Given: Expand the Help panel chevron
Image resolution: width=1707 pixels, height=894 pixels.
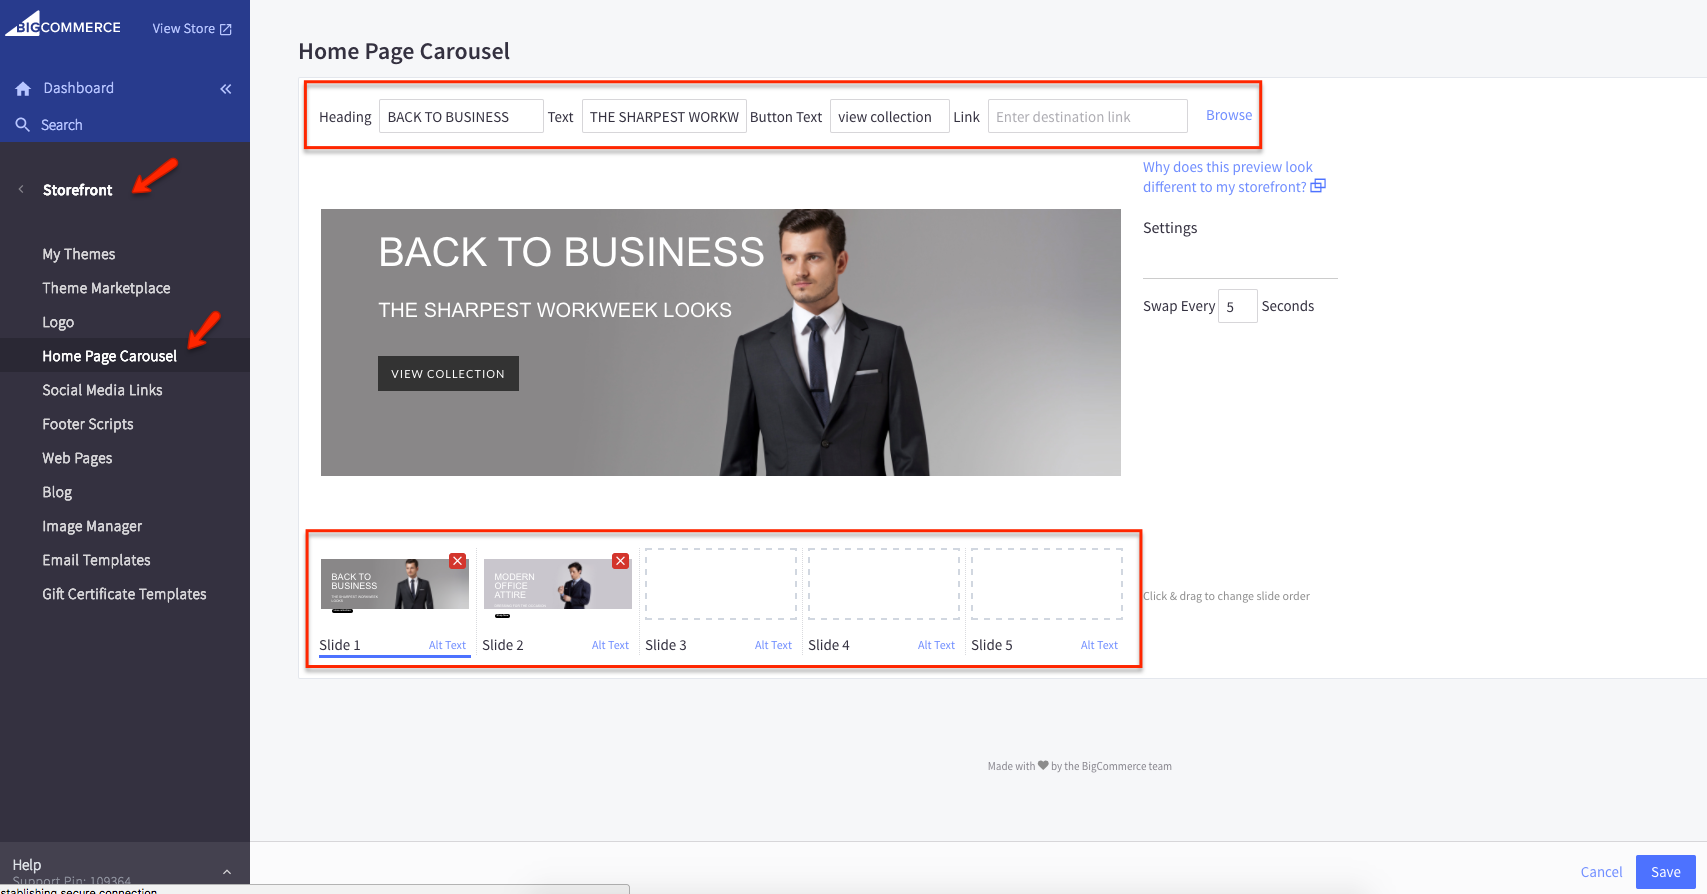Looking at the screenshot, I should pyautogui.click(x=227, y=871).
